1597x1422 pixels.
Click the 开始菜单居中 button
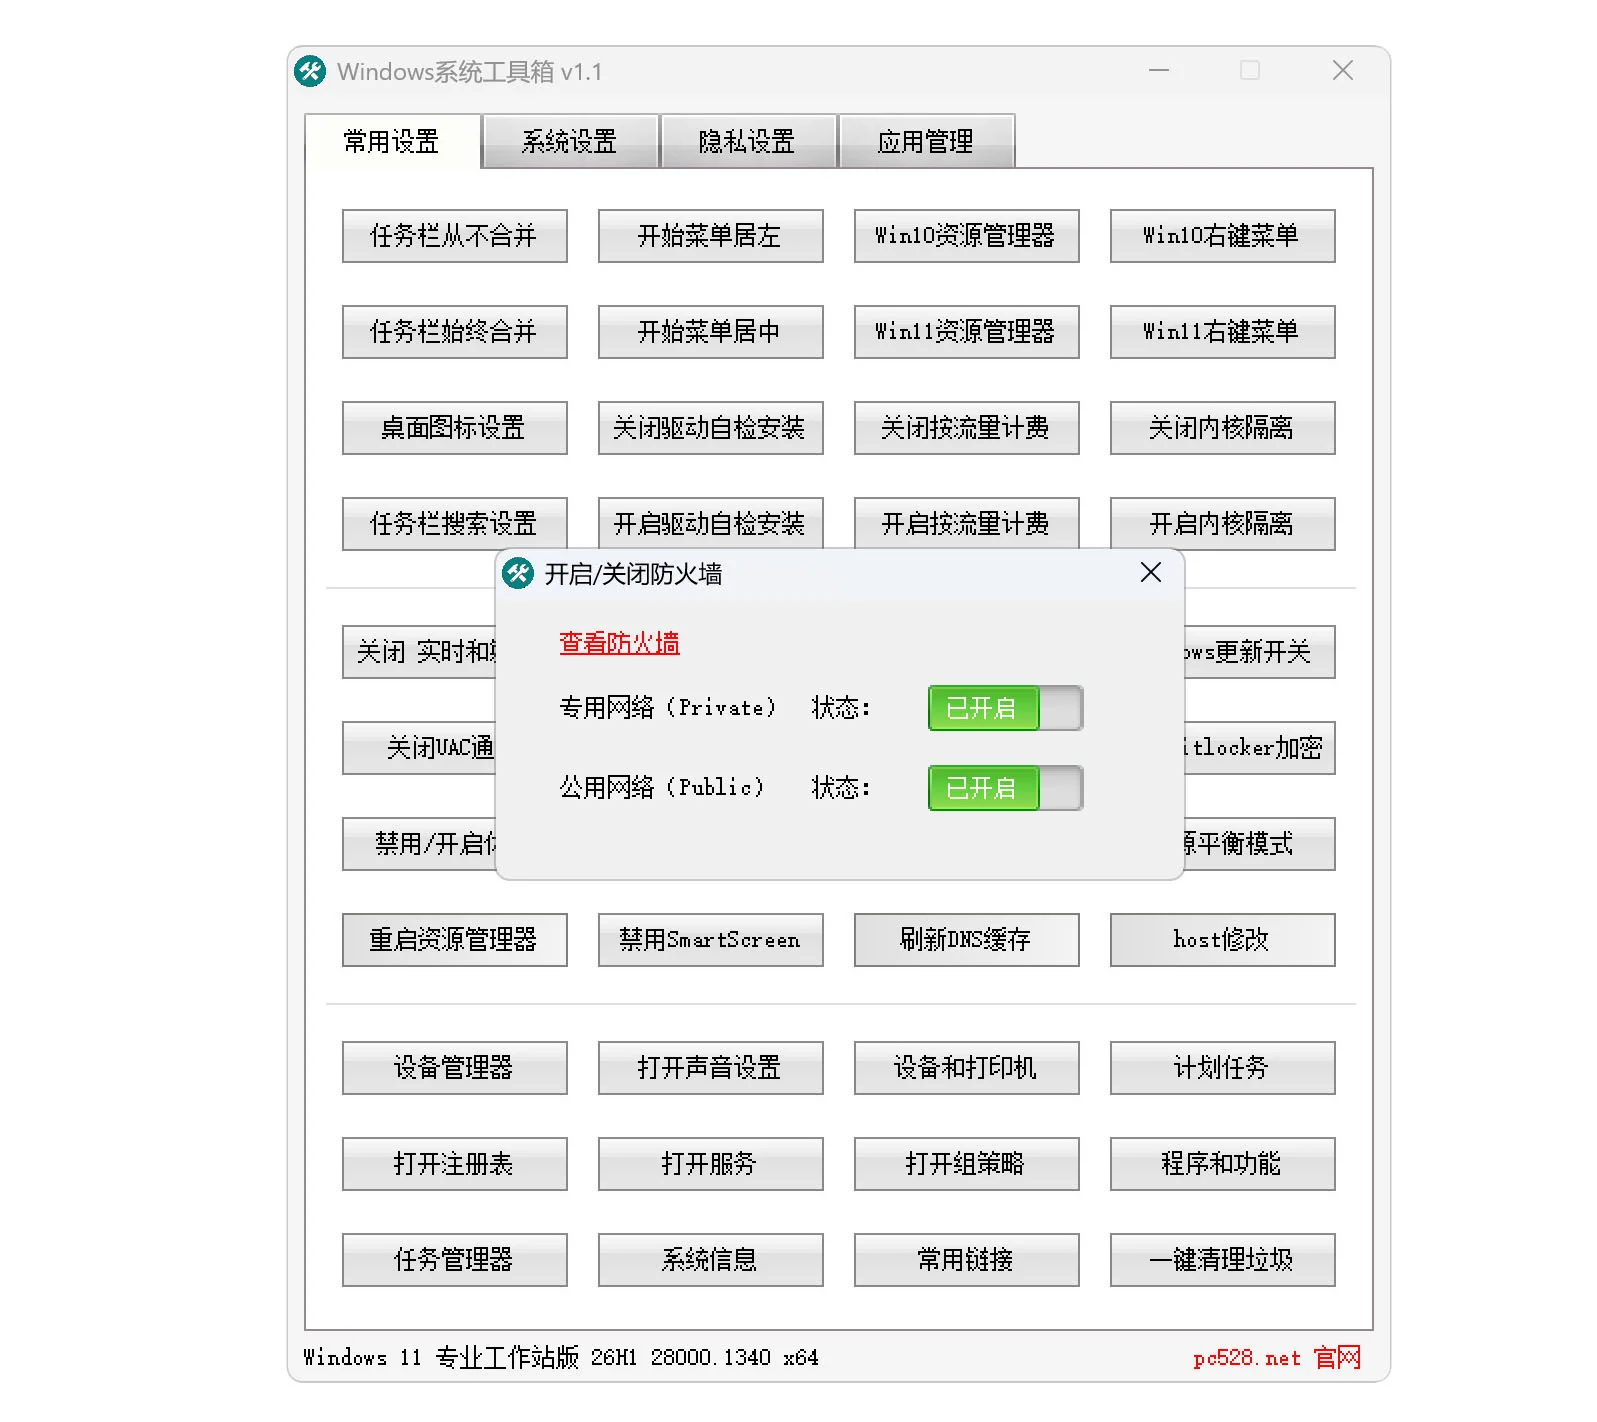pyautogui.click(x=711, y=332)
